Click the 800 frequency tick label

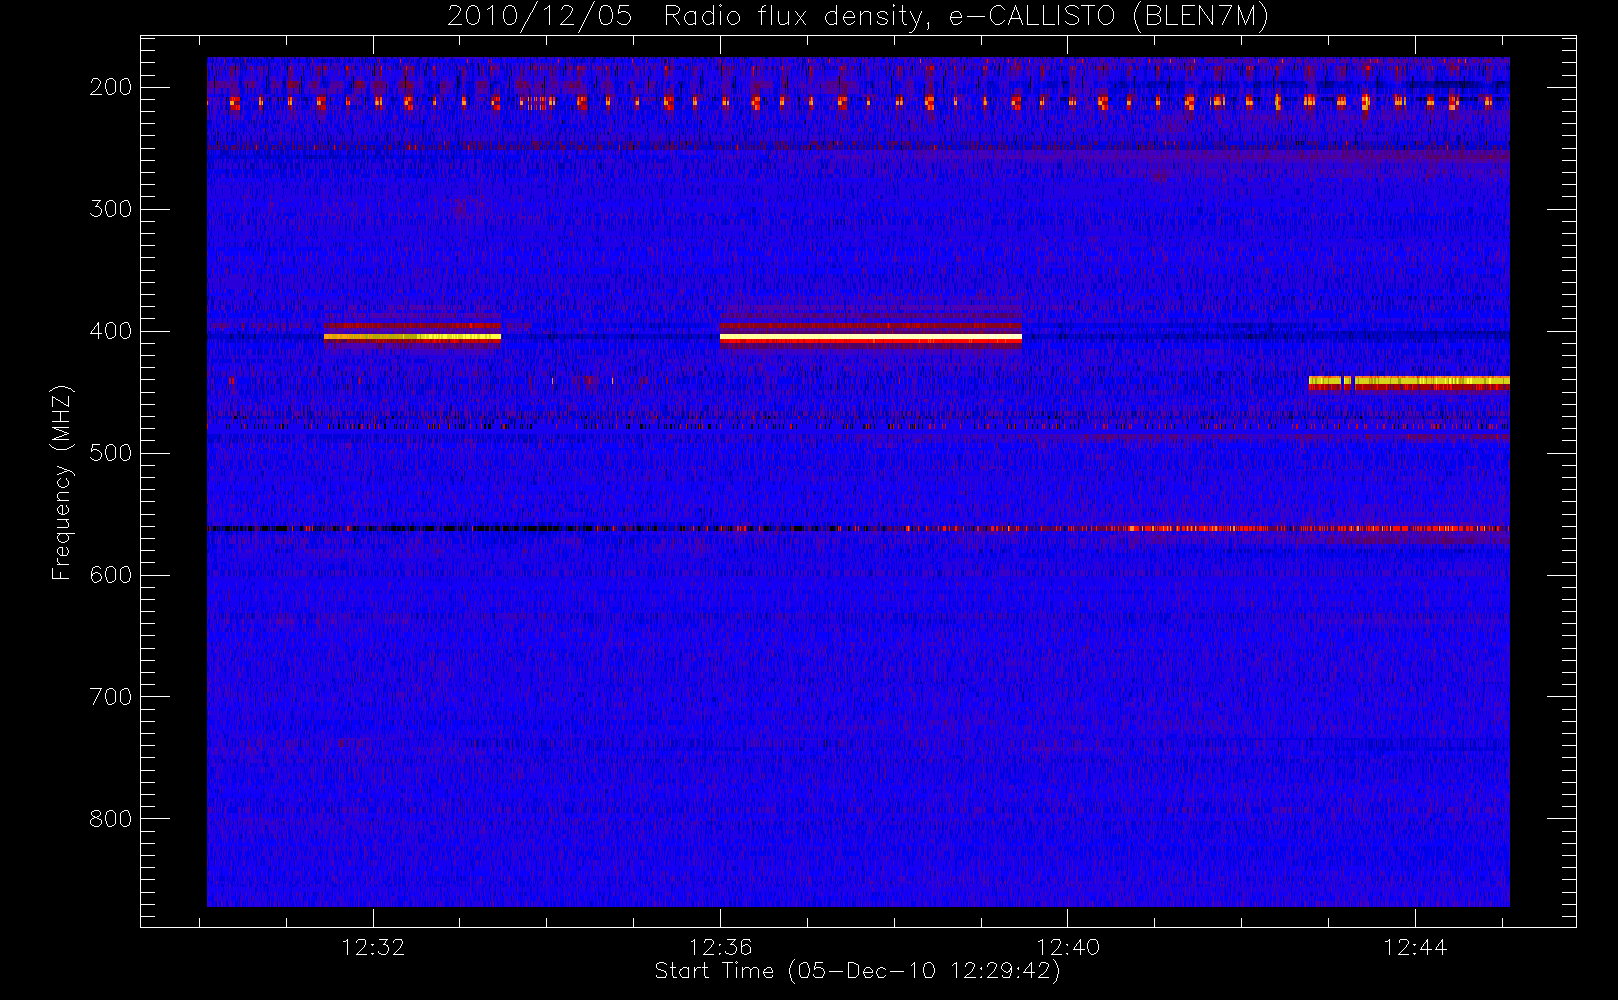click(111, 819)
